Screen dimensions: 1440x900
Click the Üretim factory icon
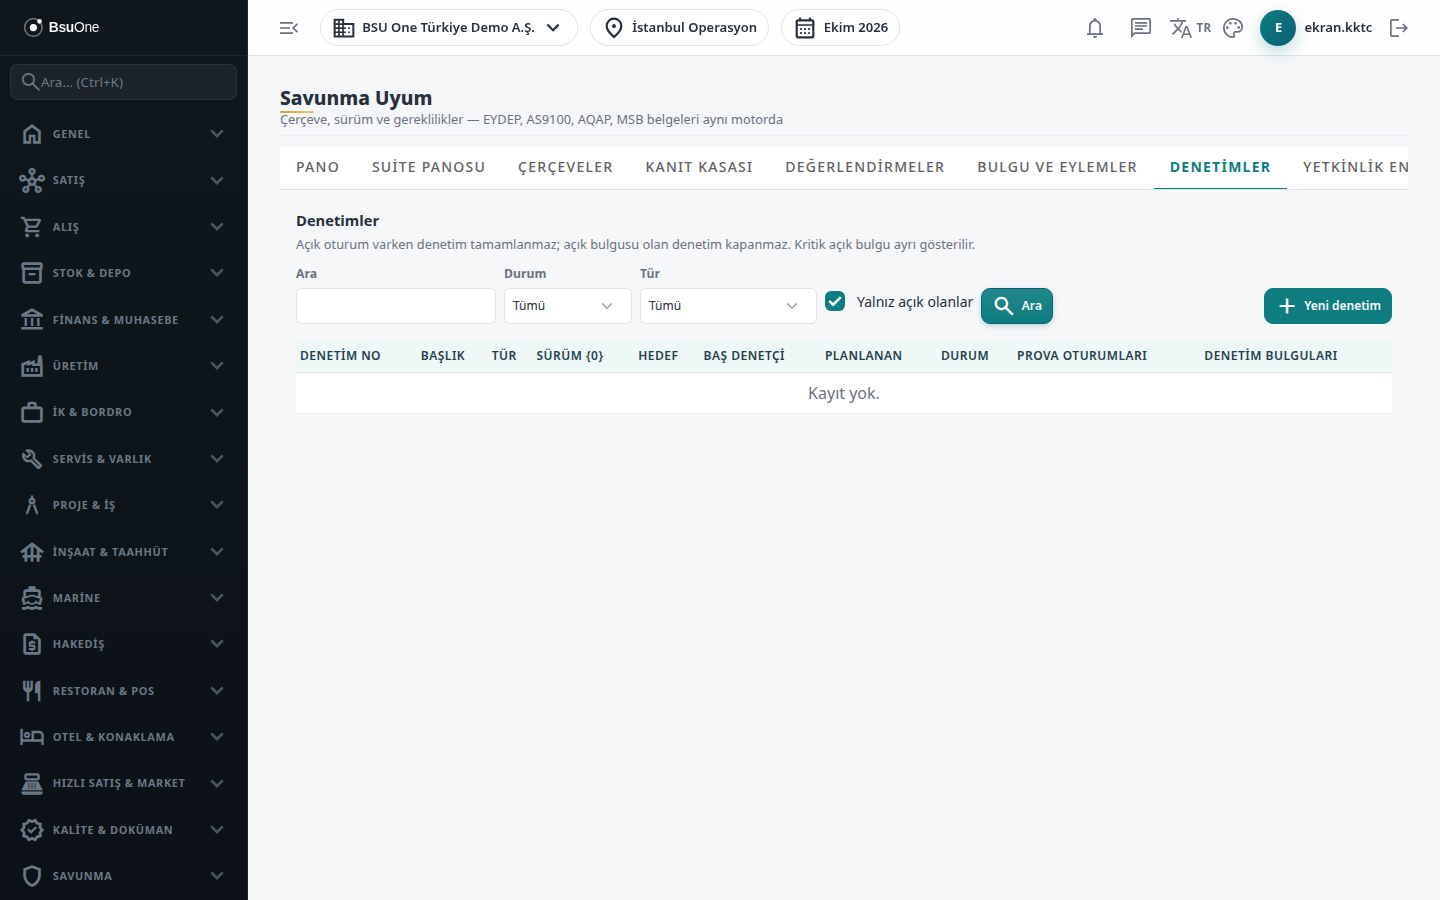coord(32,366)
